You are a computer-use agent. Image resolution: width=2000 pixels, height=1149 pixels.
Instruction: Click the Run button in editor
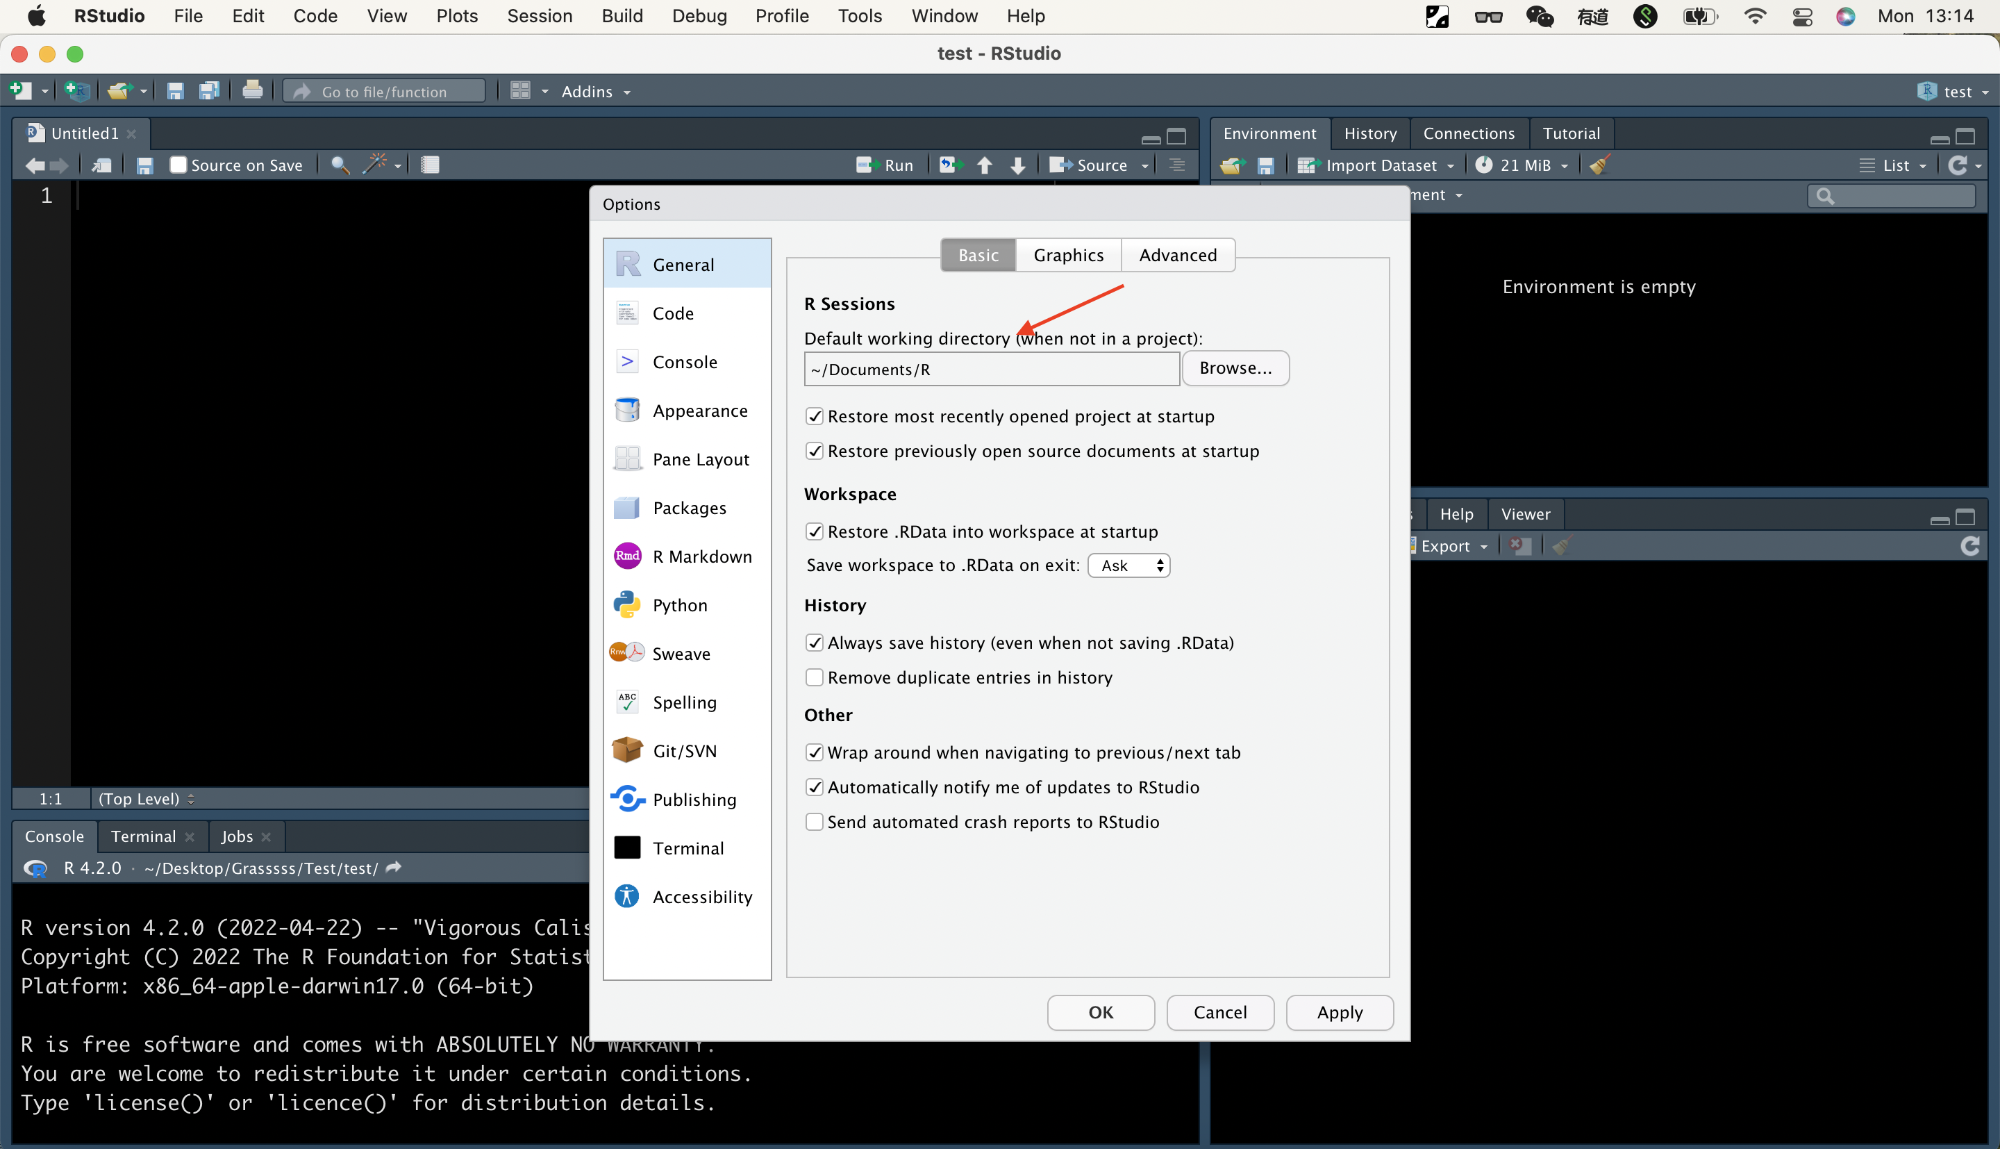(885, 165)
